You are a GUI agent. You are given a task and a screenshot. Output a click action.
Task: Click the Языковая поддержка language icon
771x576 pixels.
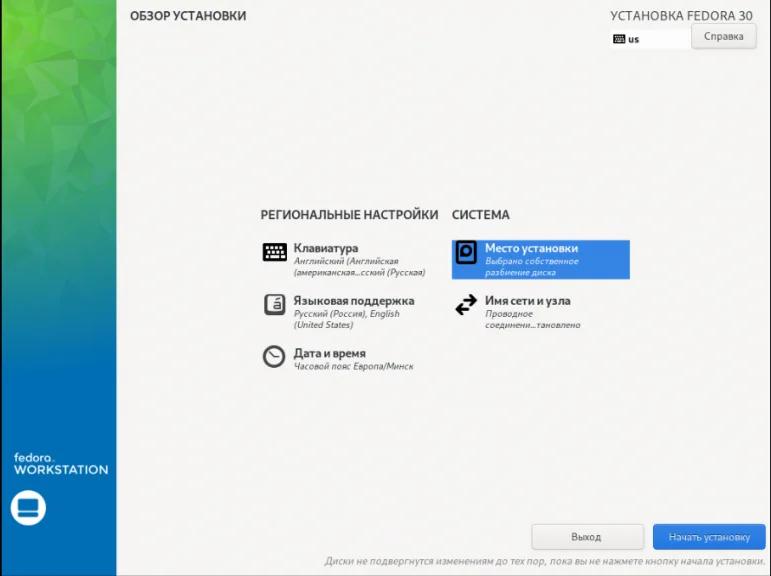(x=274, y=304)
